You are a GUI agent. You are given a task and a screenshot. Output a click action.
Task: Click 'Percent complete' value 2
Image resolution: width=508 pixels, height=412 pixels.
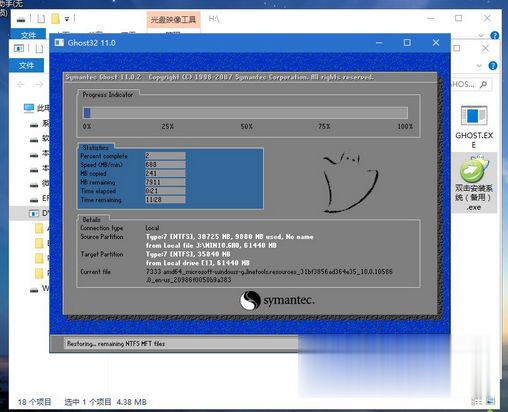pos(165,156)
